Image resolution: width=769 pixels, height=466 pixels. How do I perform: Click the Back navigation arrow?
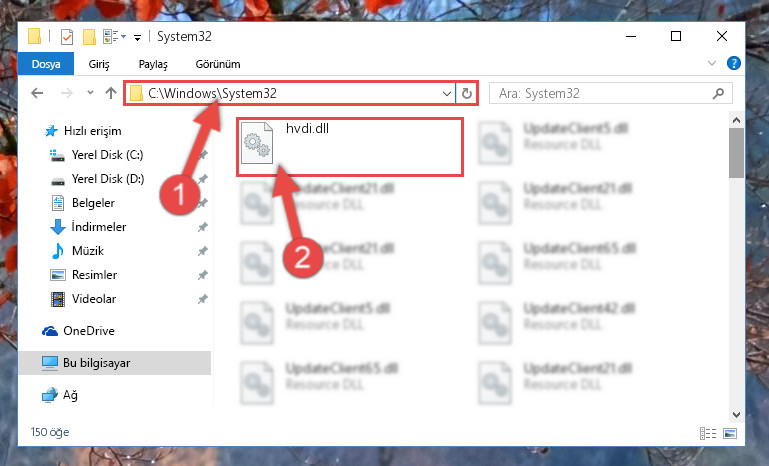(37, 93)
